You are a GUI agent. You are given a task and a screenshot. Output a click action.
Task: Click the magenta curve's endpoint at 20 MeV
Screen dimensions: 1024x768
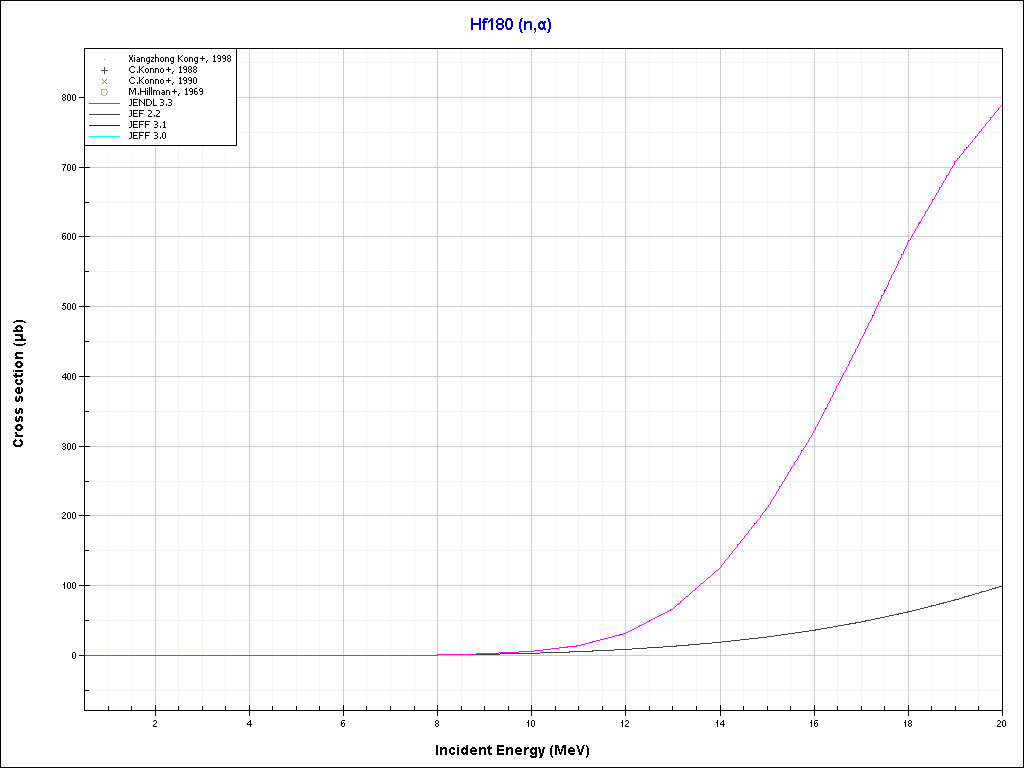point(1001,105)
